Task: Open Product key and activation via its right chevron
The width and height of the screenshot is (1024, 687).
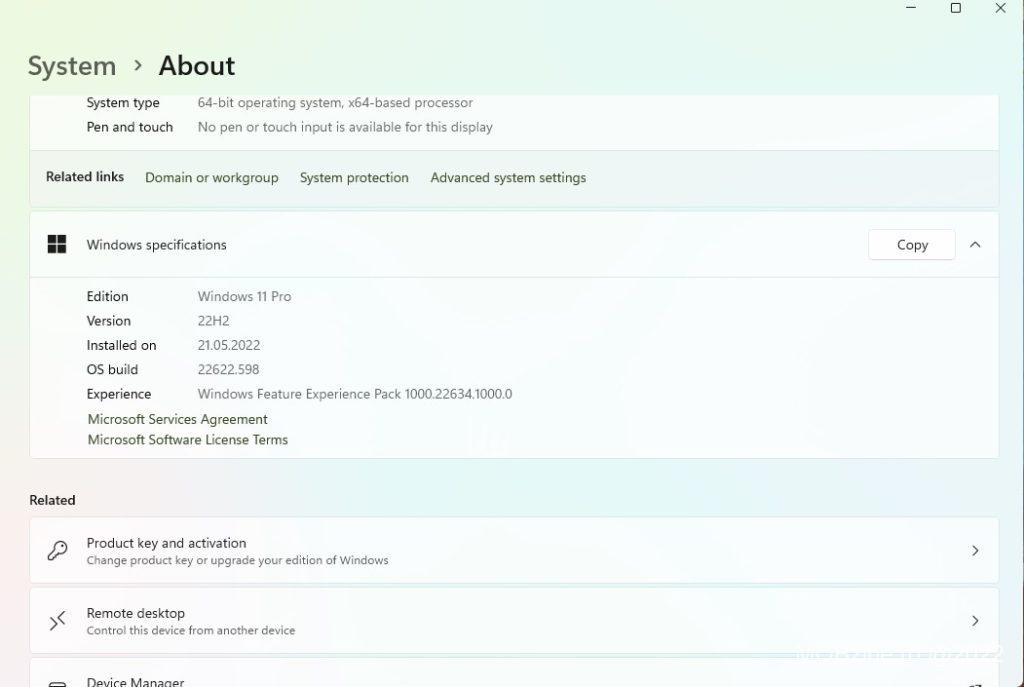Action: (975, 551)
